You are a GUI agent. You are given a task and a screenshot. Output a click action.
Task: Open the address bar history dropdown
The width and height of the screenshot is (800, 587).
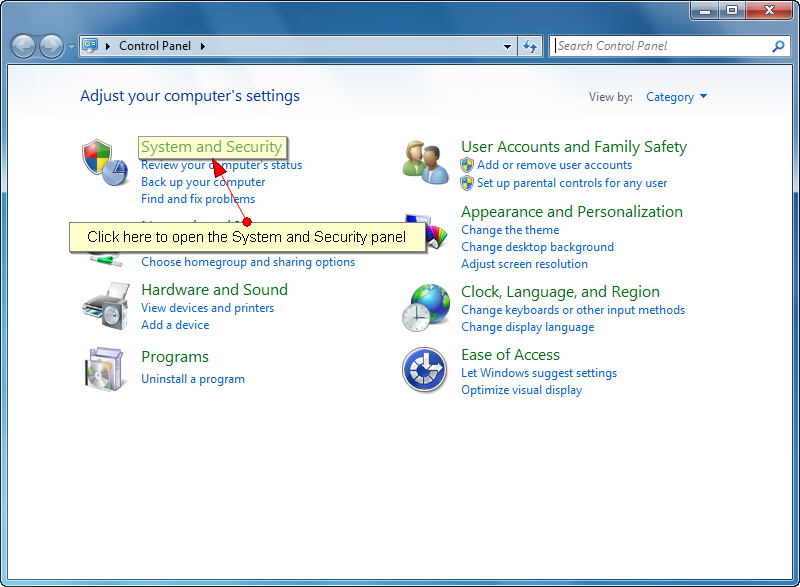tap(507, 46)
